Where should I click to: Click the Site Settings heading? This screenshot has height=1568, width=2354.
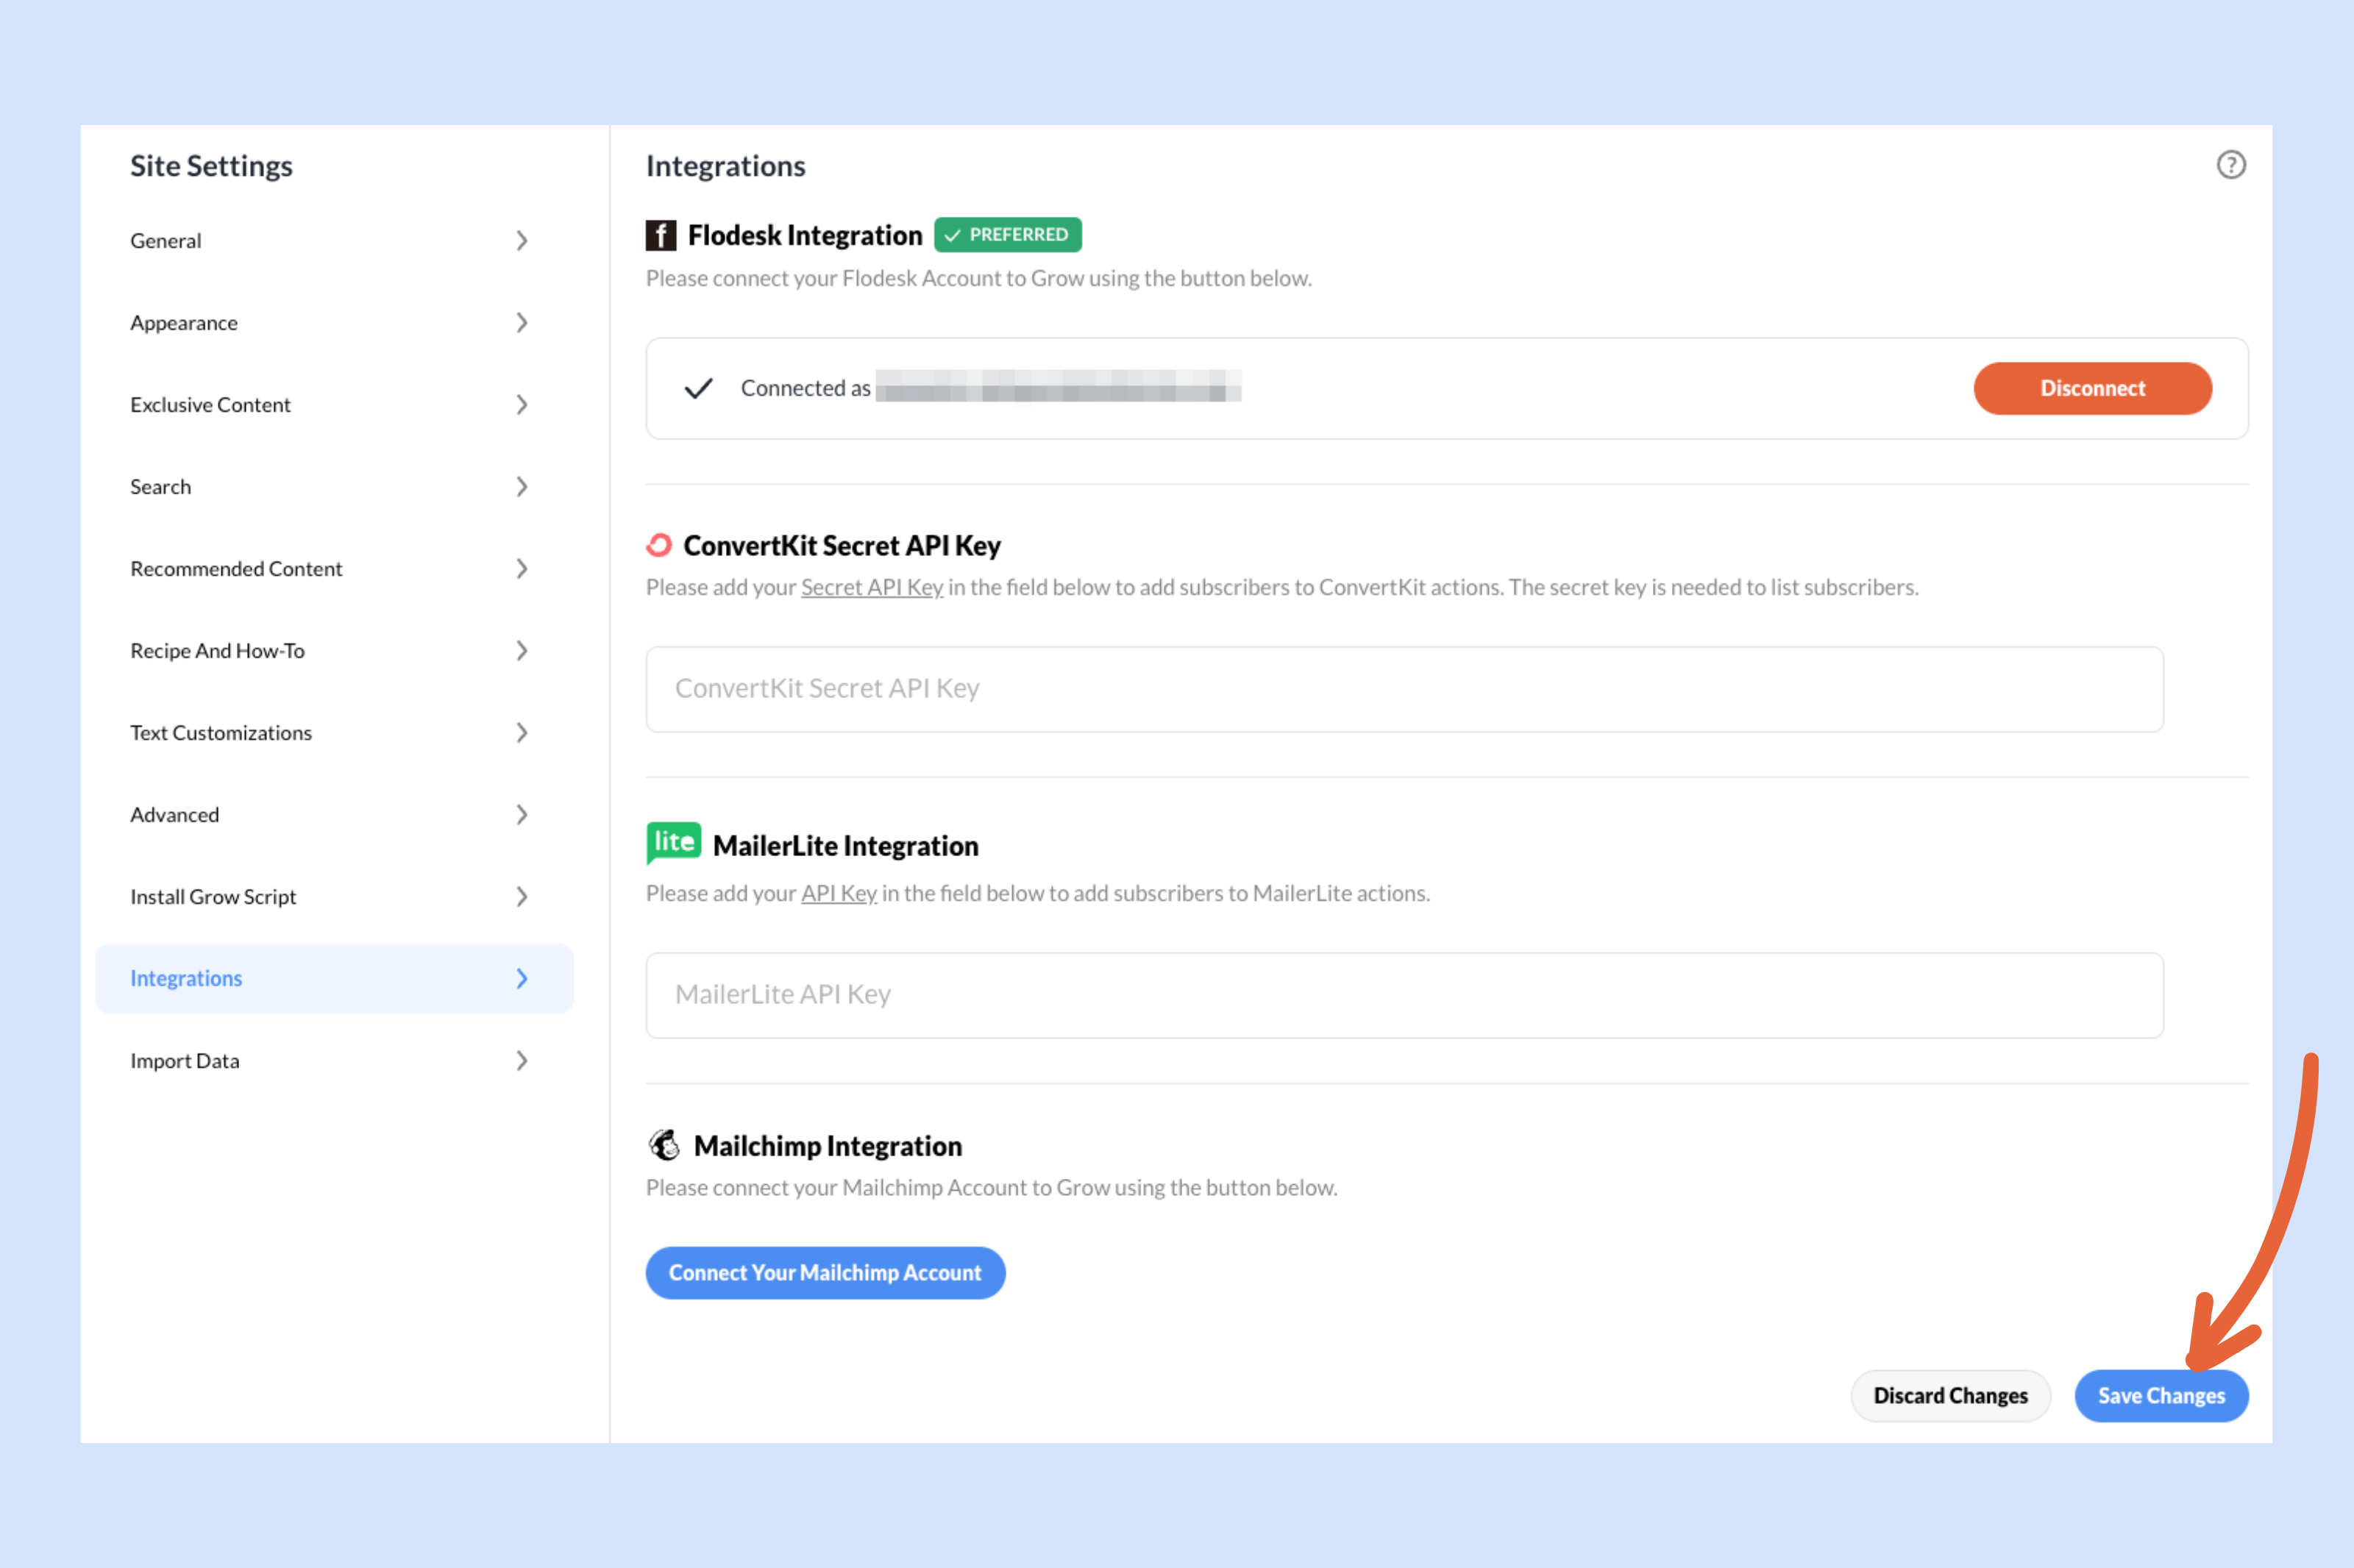(x=211, y=166)
